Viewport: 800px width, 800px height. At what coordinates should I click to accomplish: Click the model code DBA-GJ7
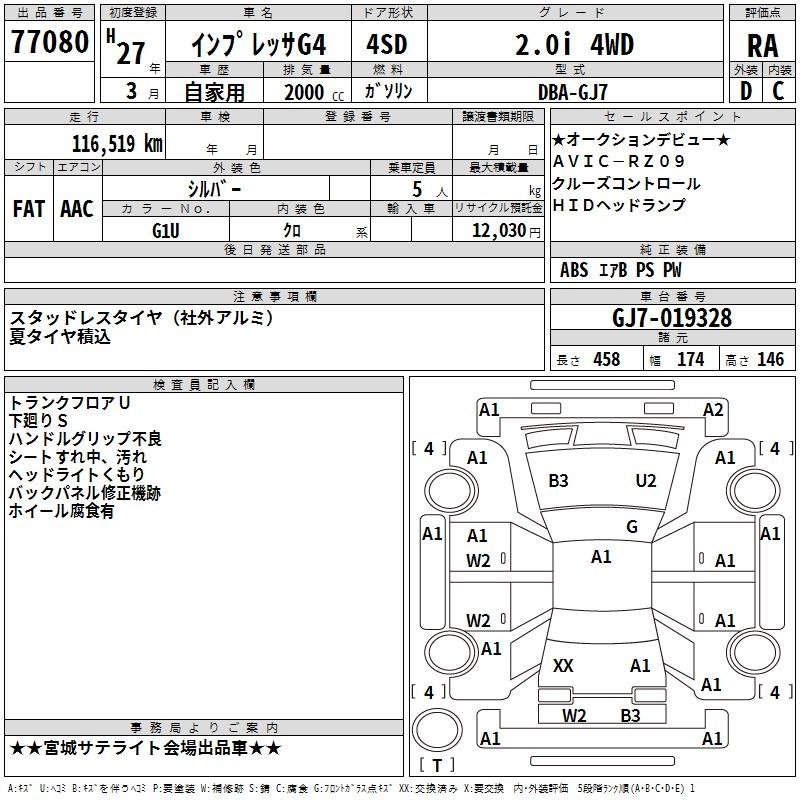pos(573,92)
